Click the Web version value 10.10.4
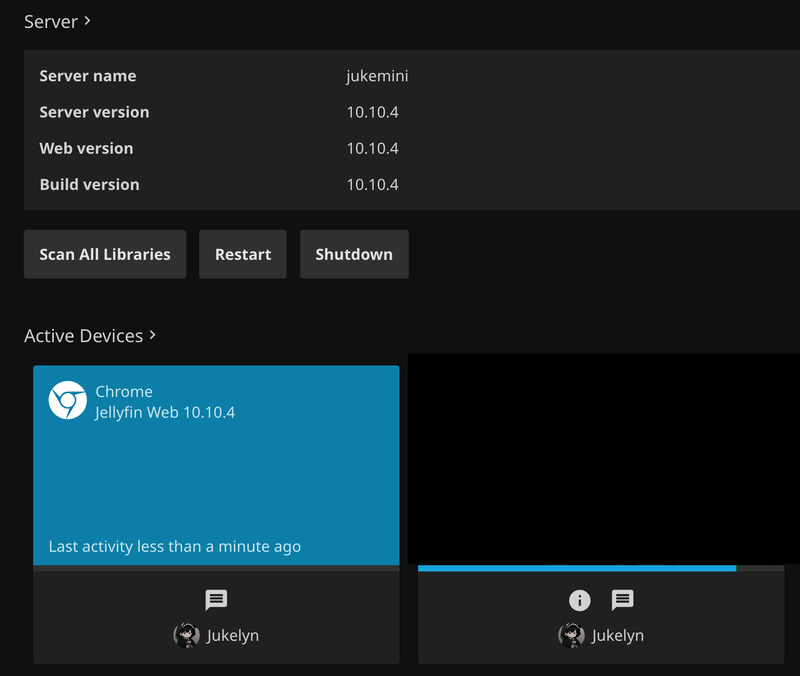Screen dimensions: 800x676 (372, 148)
